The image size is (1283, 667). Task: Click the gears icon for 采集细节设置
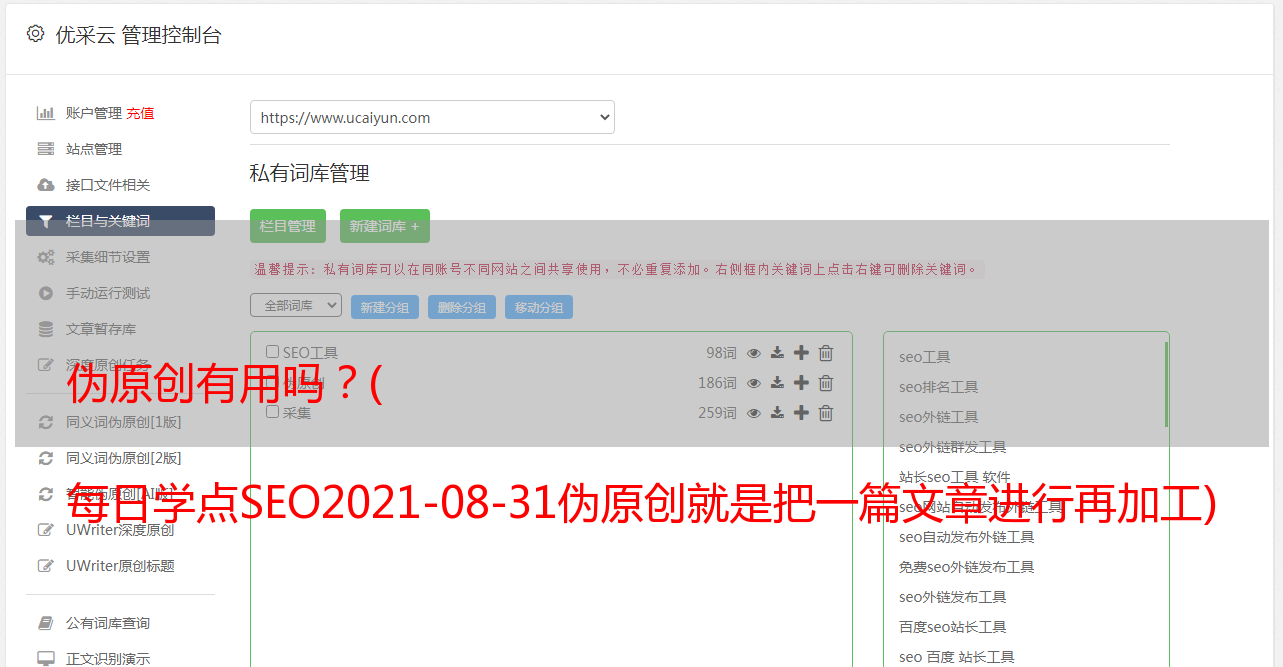(45, 257)
